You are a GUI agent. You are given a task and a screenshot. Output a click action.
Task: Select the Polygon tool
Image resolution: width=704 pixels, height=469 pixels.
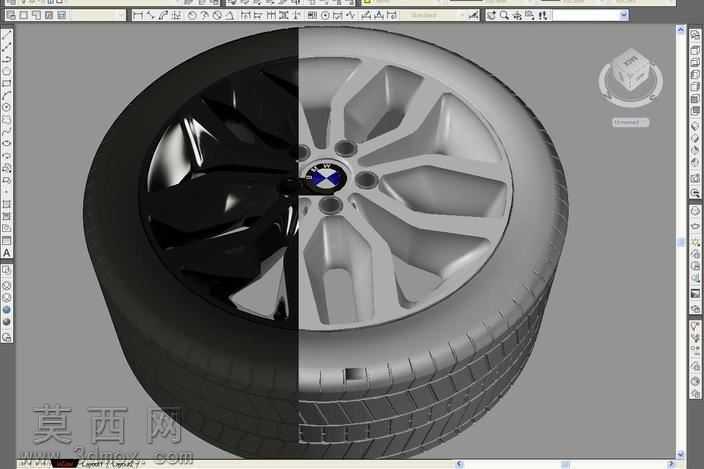coord(7,71)
